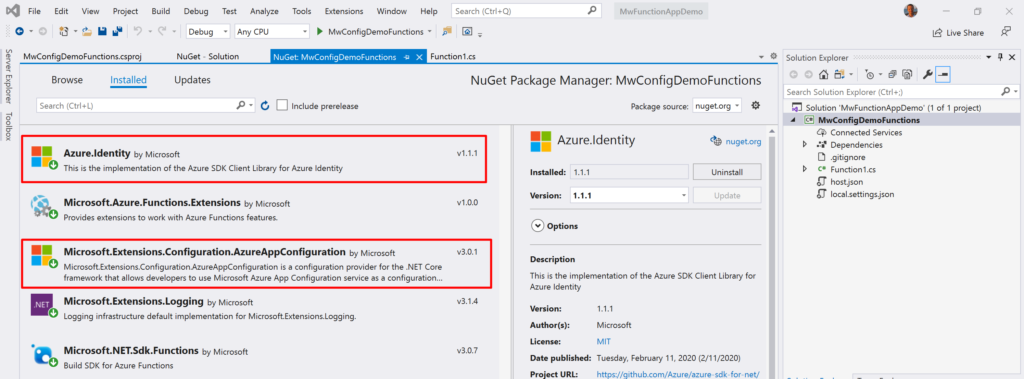Close the NuGet: MwConfigDemoFunctions tab
Viewport: 1024px width, 379px height.
419,57
